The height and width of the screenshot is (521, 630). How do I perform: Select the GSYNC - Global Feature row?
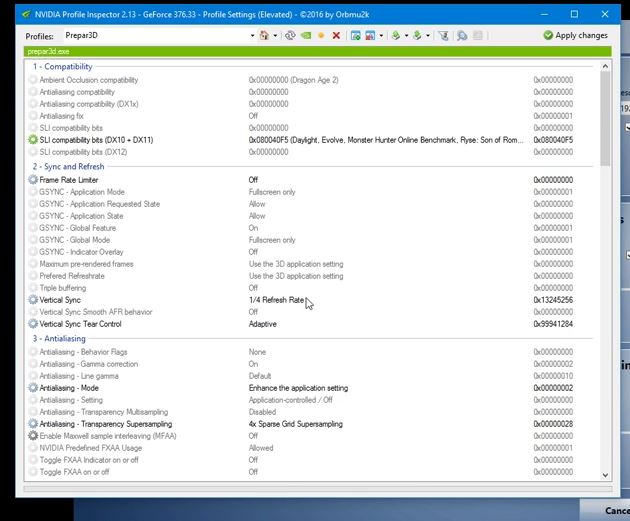309,228
